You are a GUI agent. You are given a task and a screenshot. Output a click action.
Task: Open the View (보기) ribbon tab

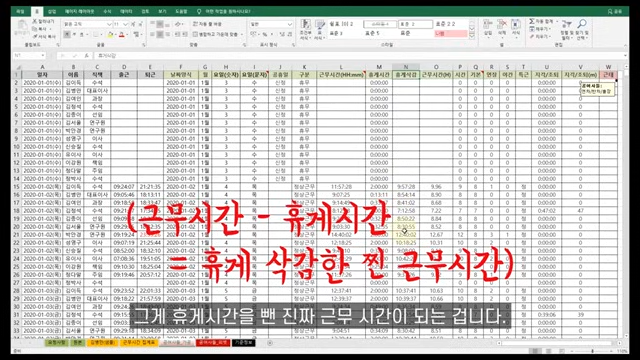coord(162,11)
